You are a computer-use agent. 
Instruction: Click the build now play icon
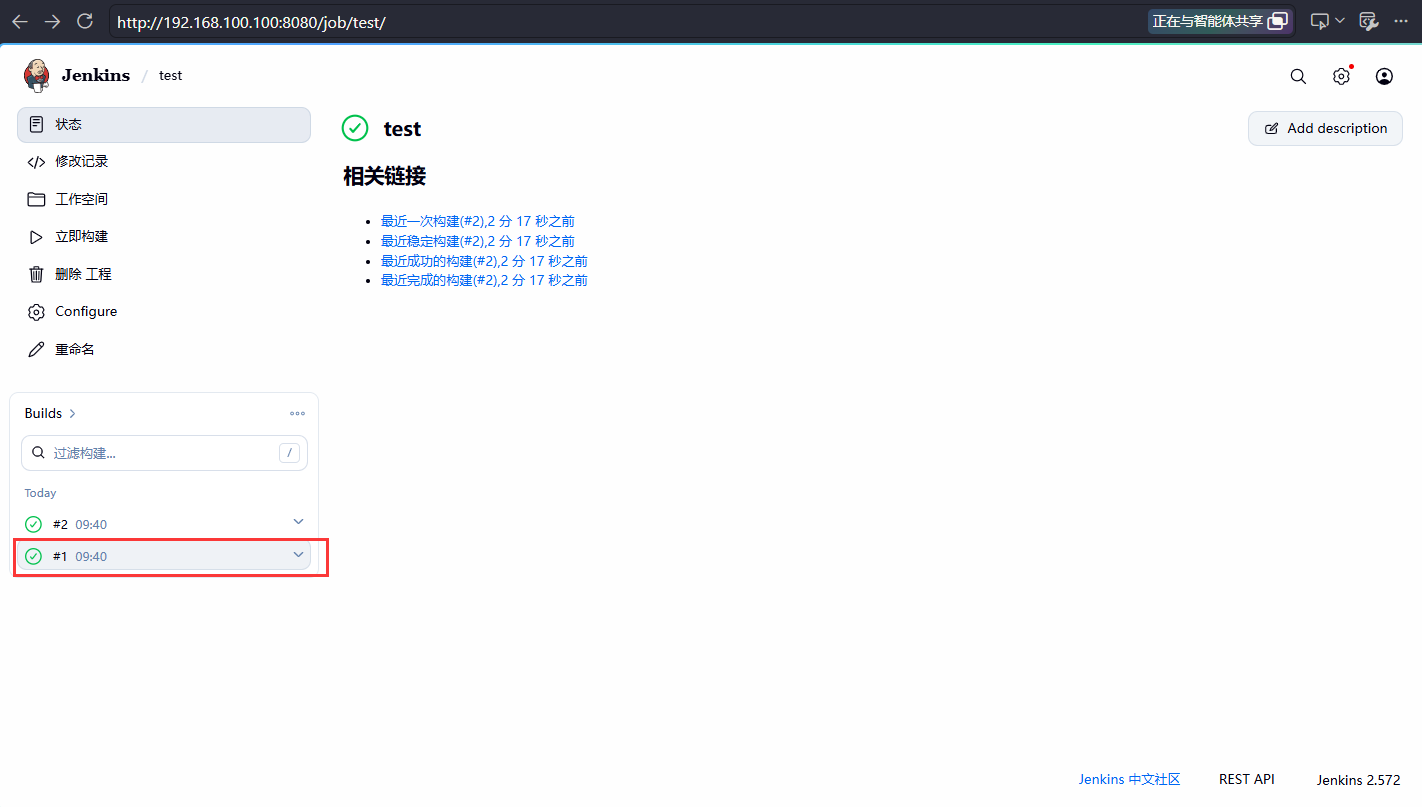[x=36, y=237]
